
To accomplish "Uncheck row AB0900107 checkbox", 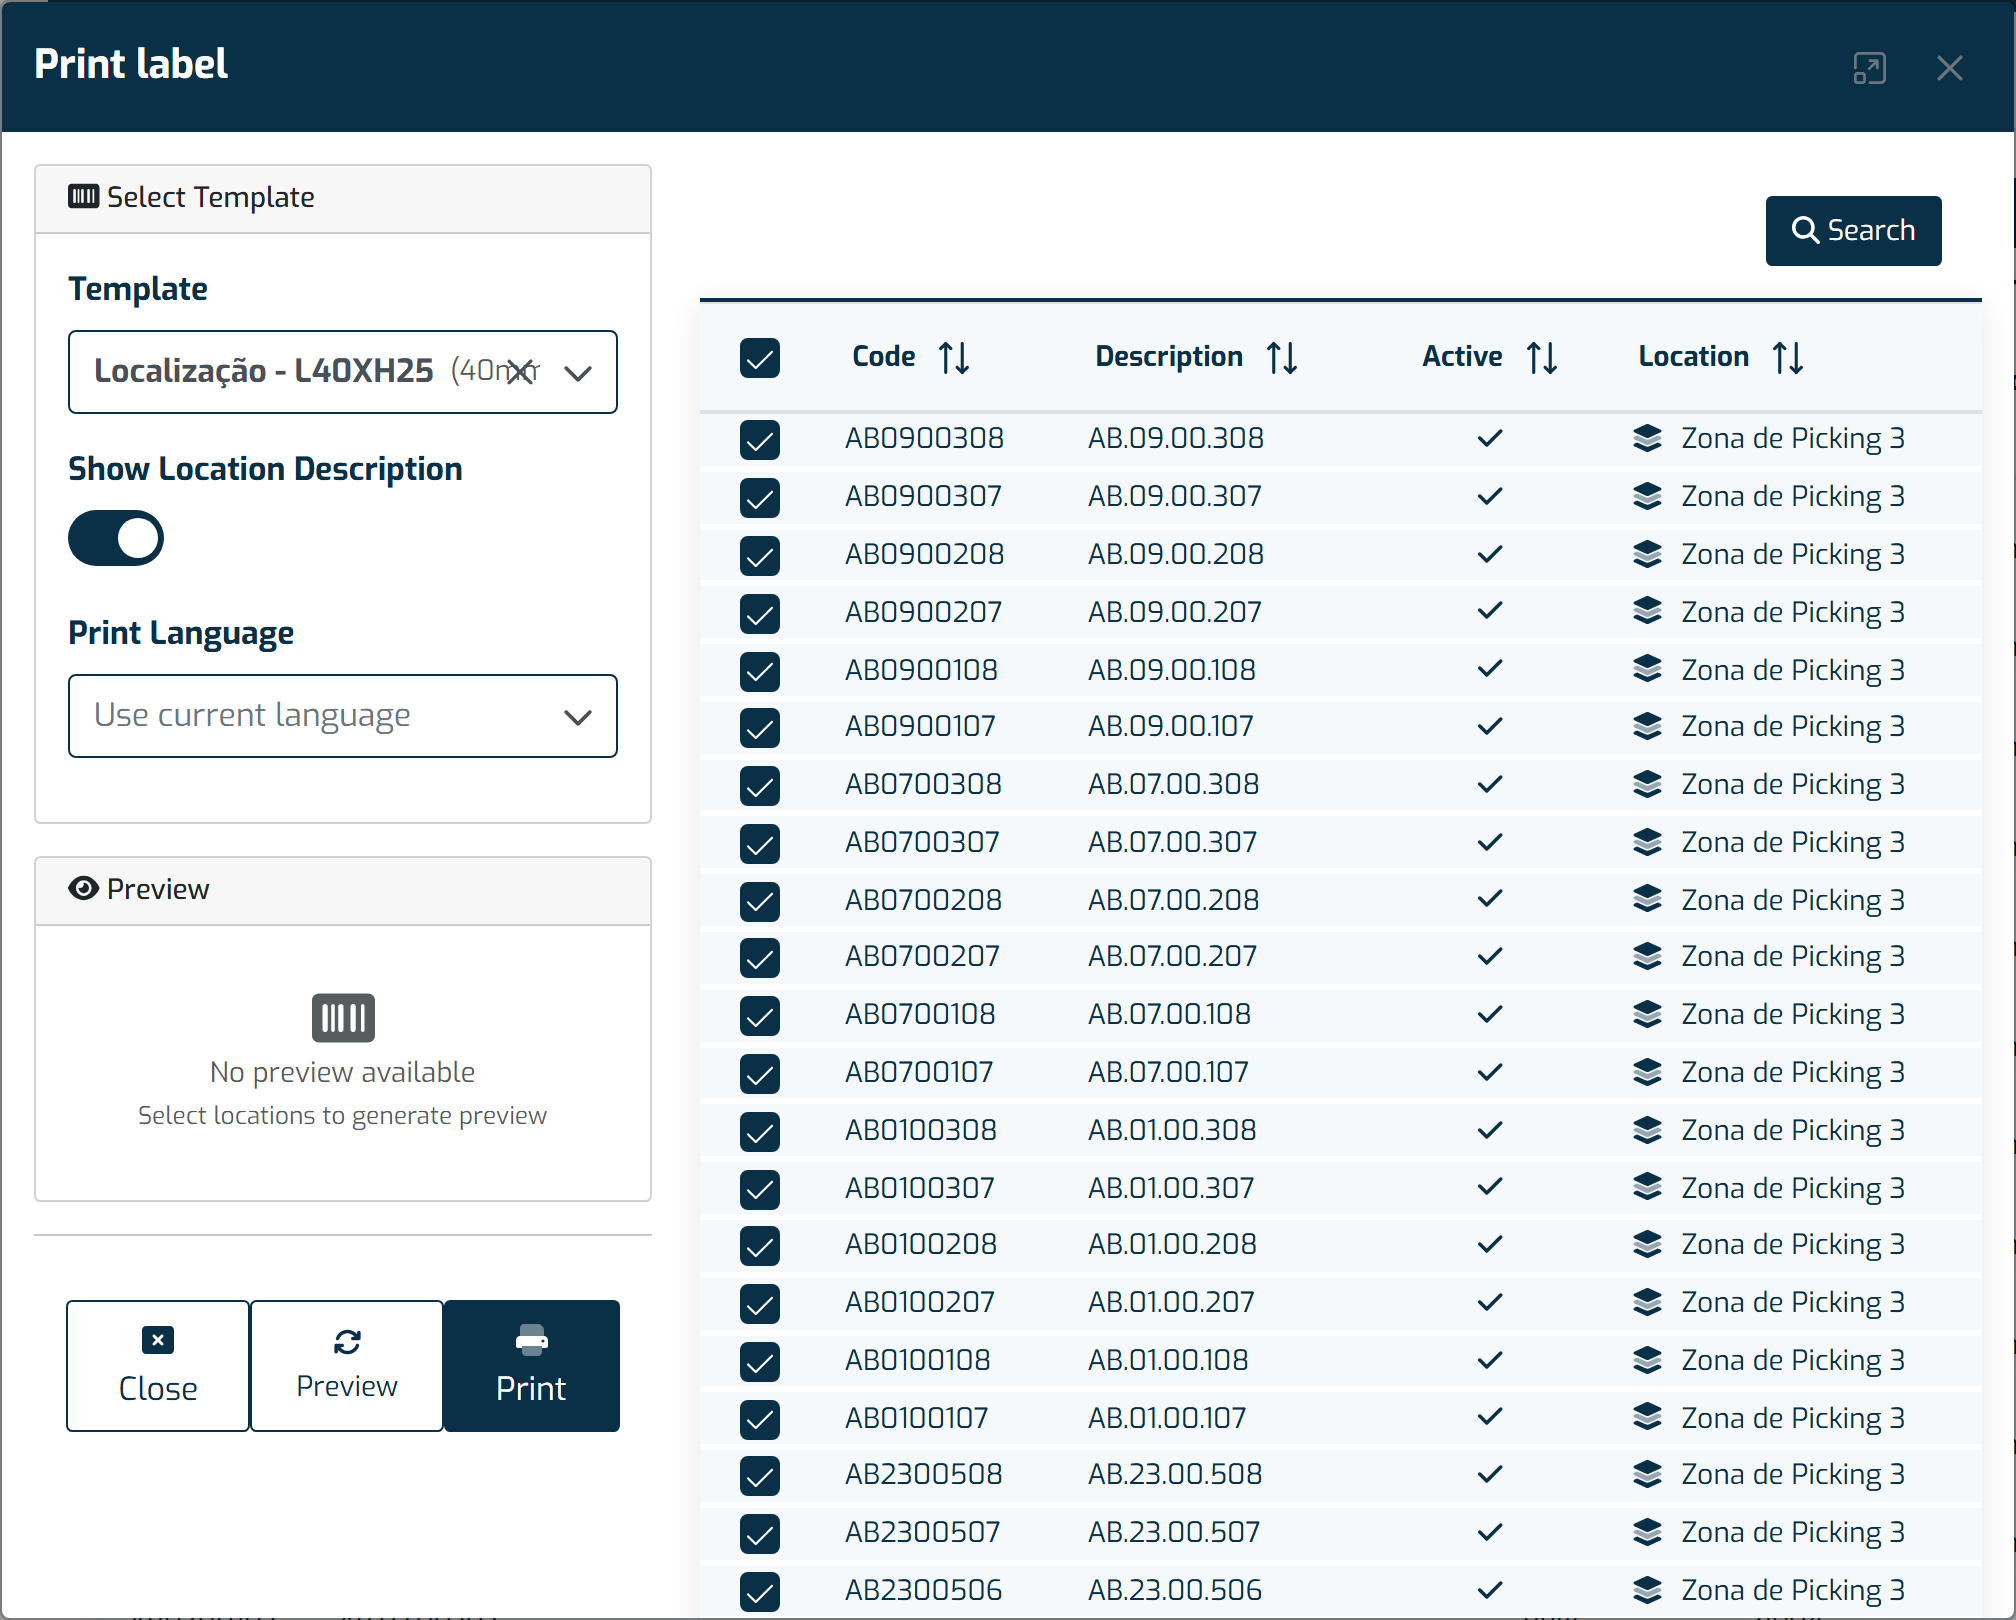I will 760,728.
